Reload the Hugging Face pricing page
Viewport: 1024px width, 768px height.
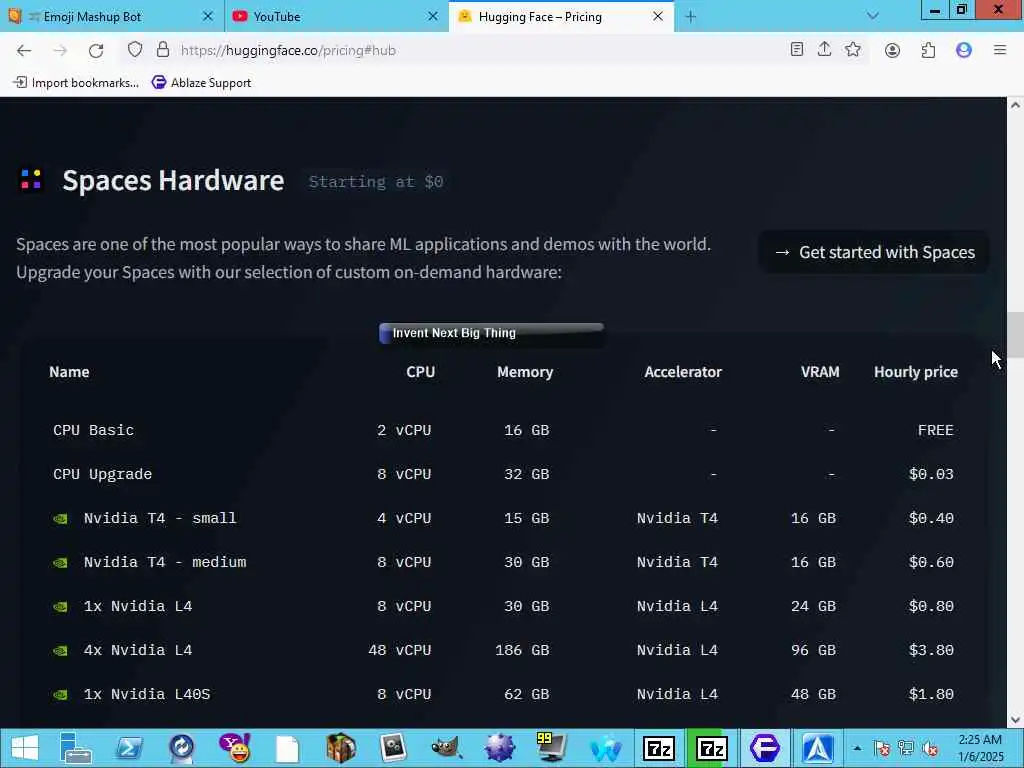click(96, 50)
